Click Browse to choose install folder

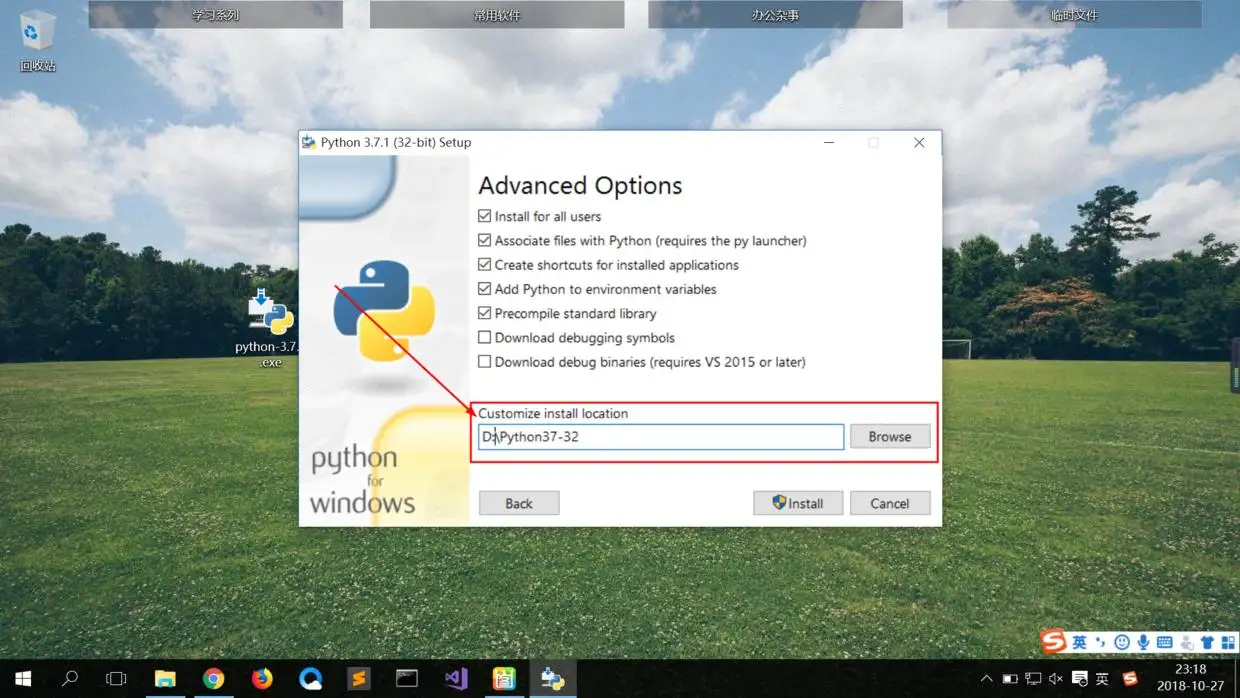[890, 436]
